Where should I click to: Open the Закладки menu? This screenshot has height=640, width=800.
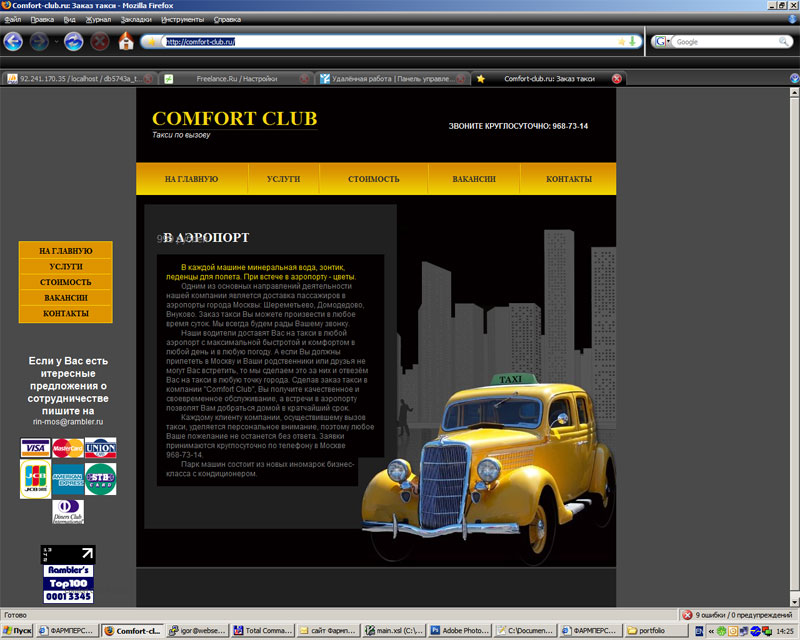point(136,19)
